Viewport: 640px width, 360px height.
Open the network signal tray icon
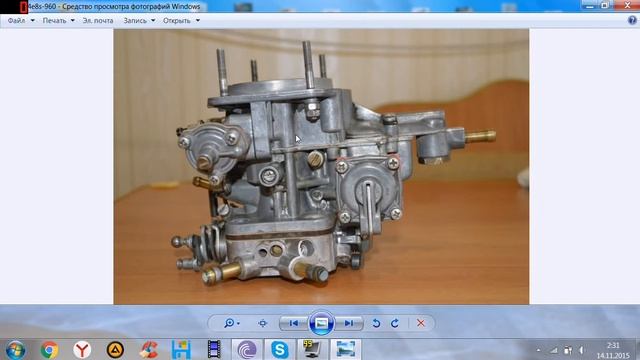[x=554, y=350]
